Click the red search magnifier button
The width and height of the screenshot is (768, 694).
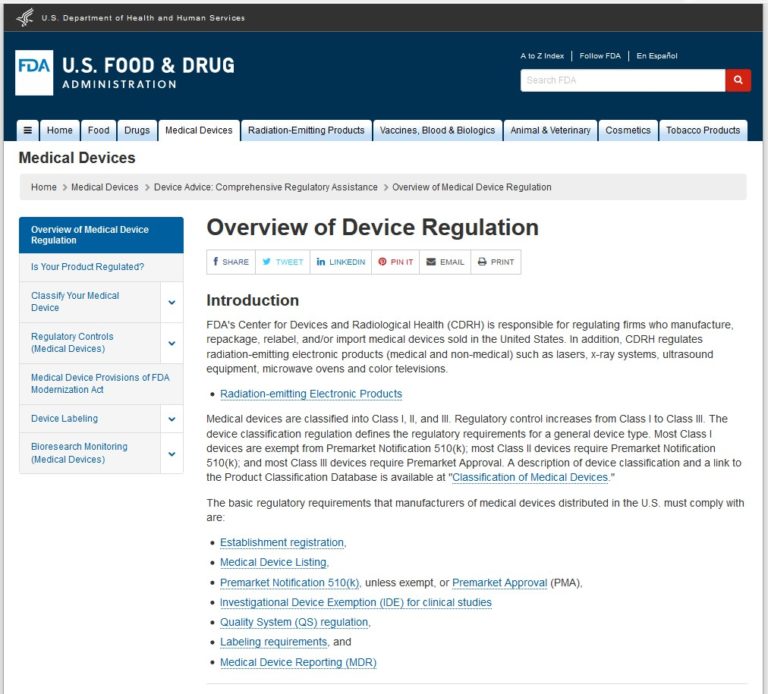tap(738, 80)
